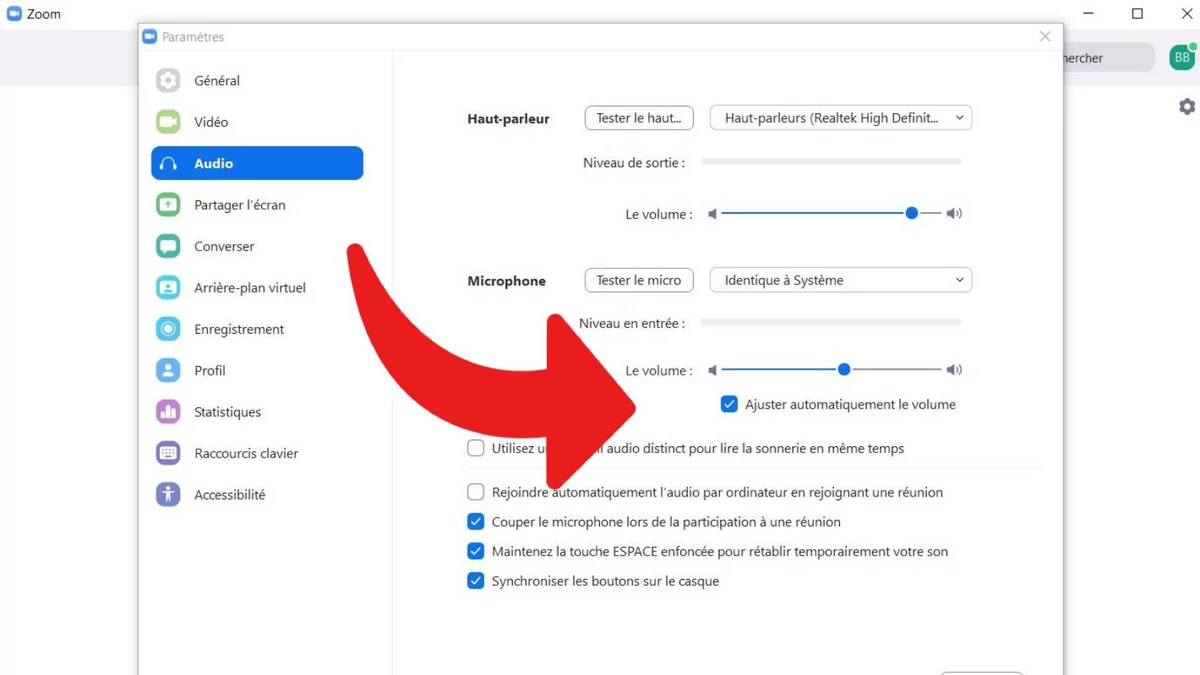Select the Audio settings tab
The height and width of the screenshot is (675, 1200).
(257, 163)
